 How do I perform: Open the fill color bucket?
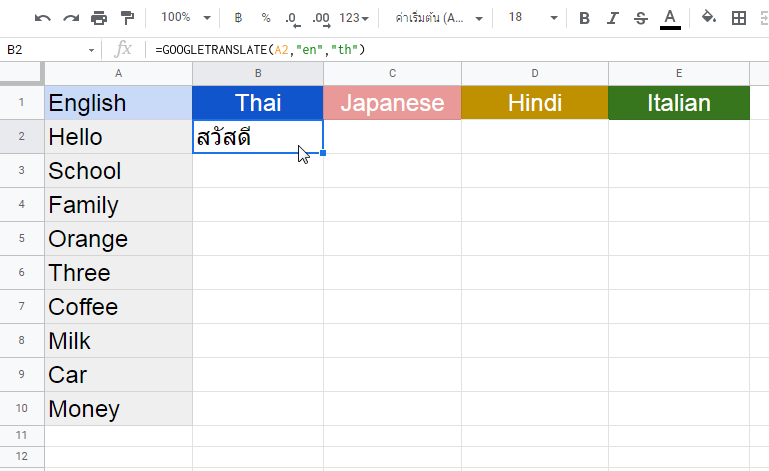(x=709, y=18)
